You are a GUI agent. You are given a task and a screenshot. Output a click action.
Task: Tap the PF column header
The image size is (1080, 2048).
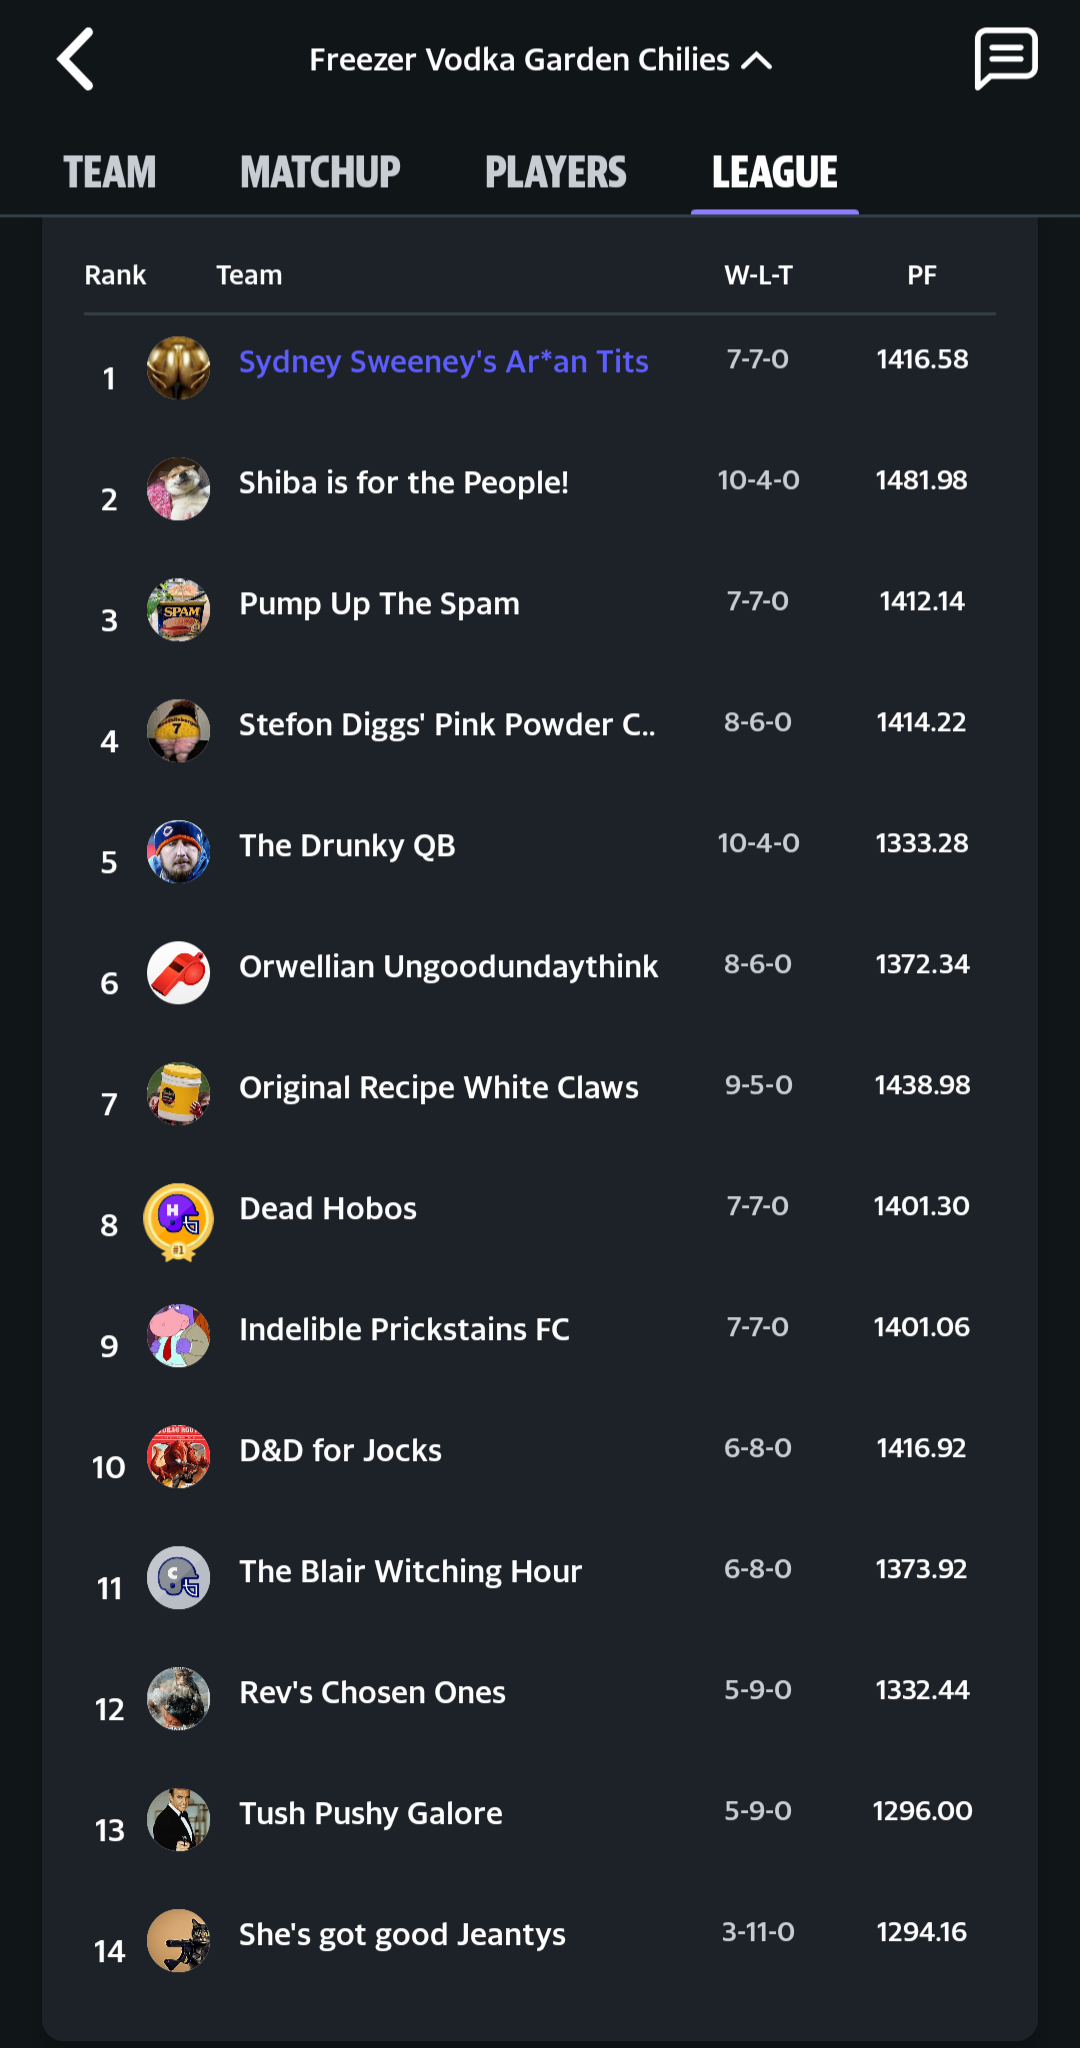click(x=921, y=275)
